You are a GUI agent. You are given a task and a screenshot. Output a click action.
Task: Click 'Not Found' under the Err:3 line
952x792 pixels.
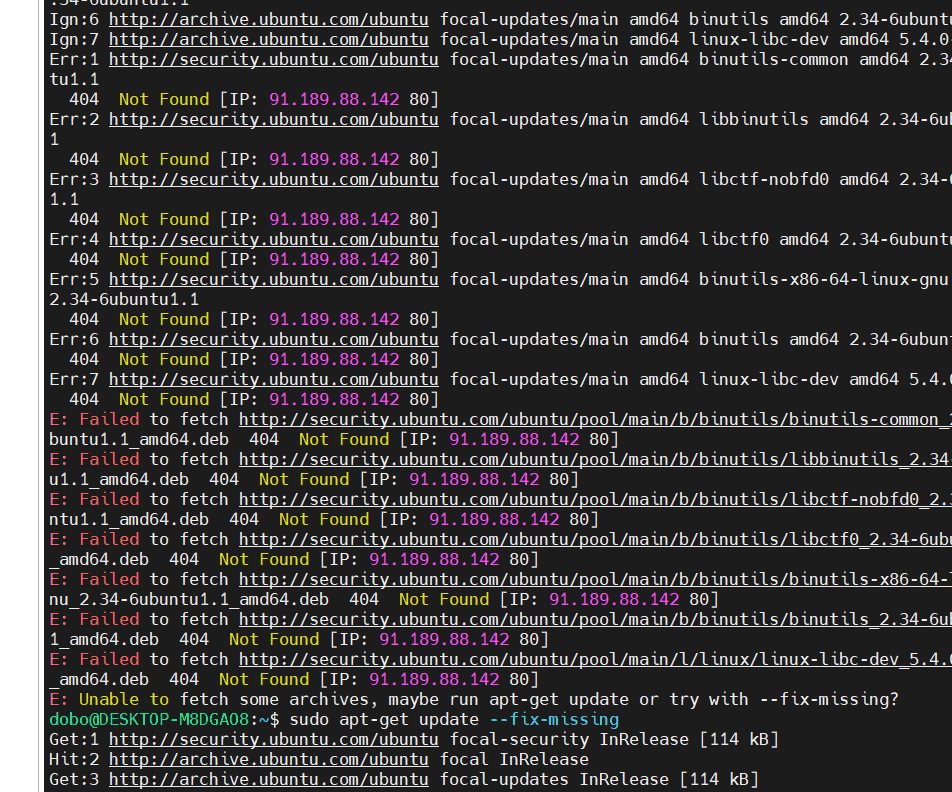point(164,219)
